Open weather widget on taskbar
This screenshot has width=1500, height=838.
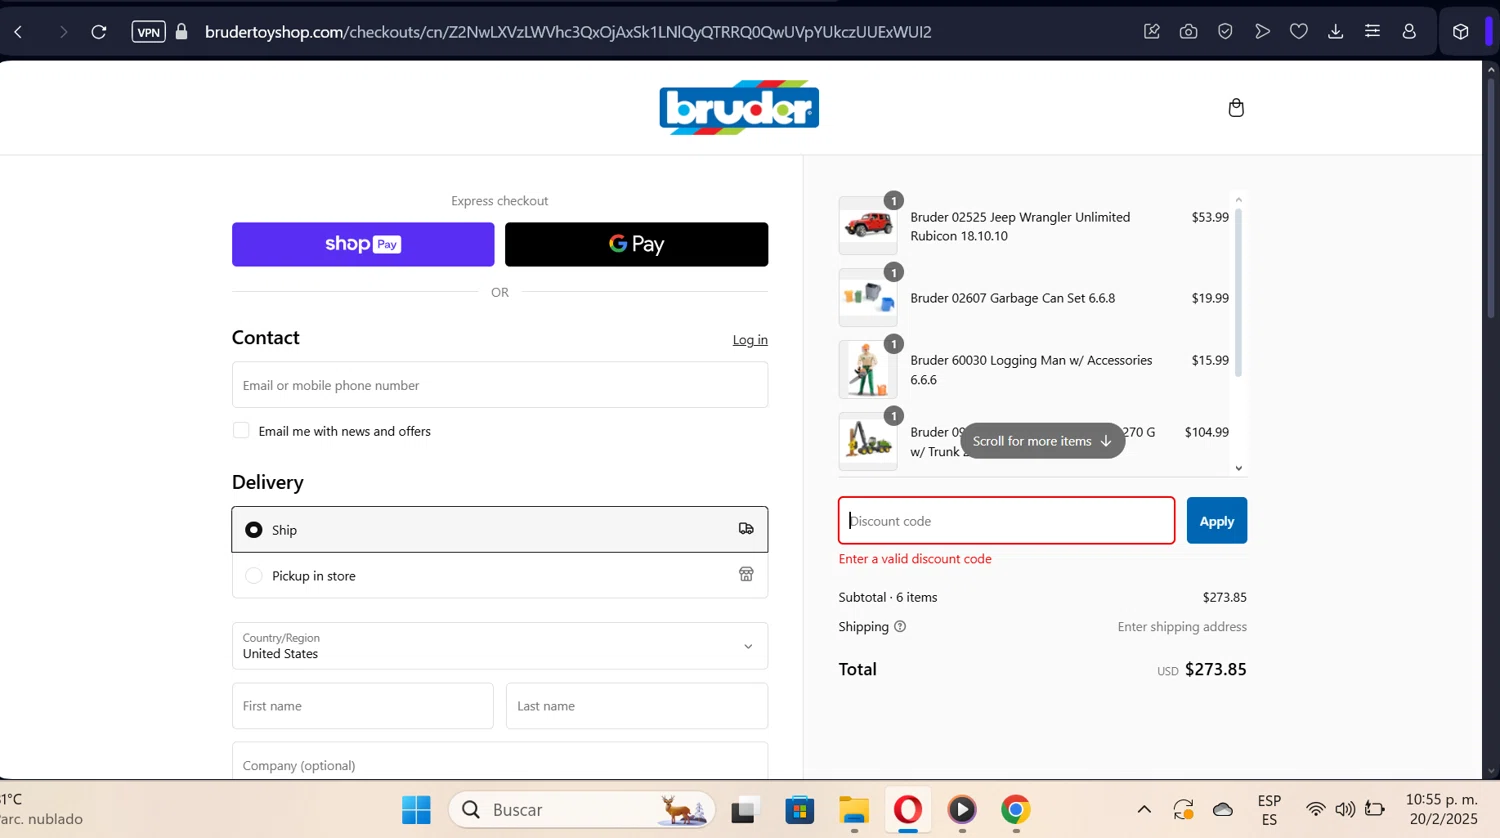tap(42, 809)
